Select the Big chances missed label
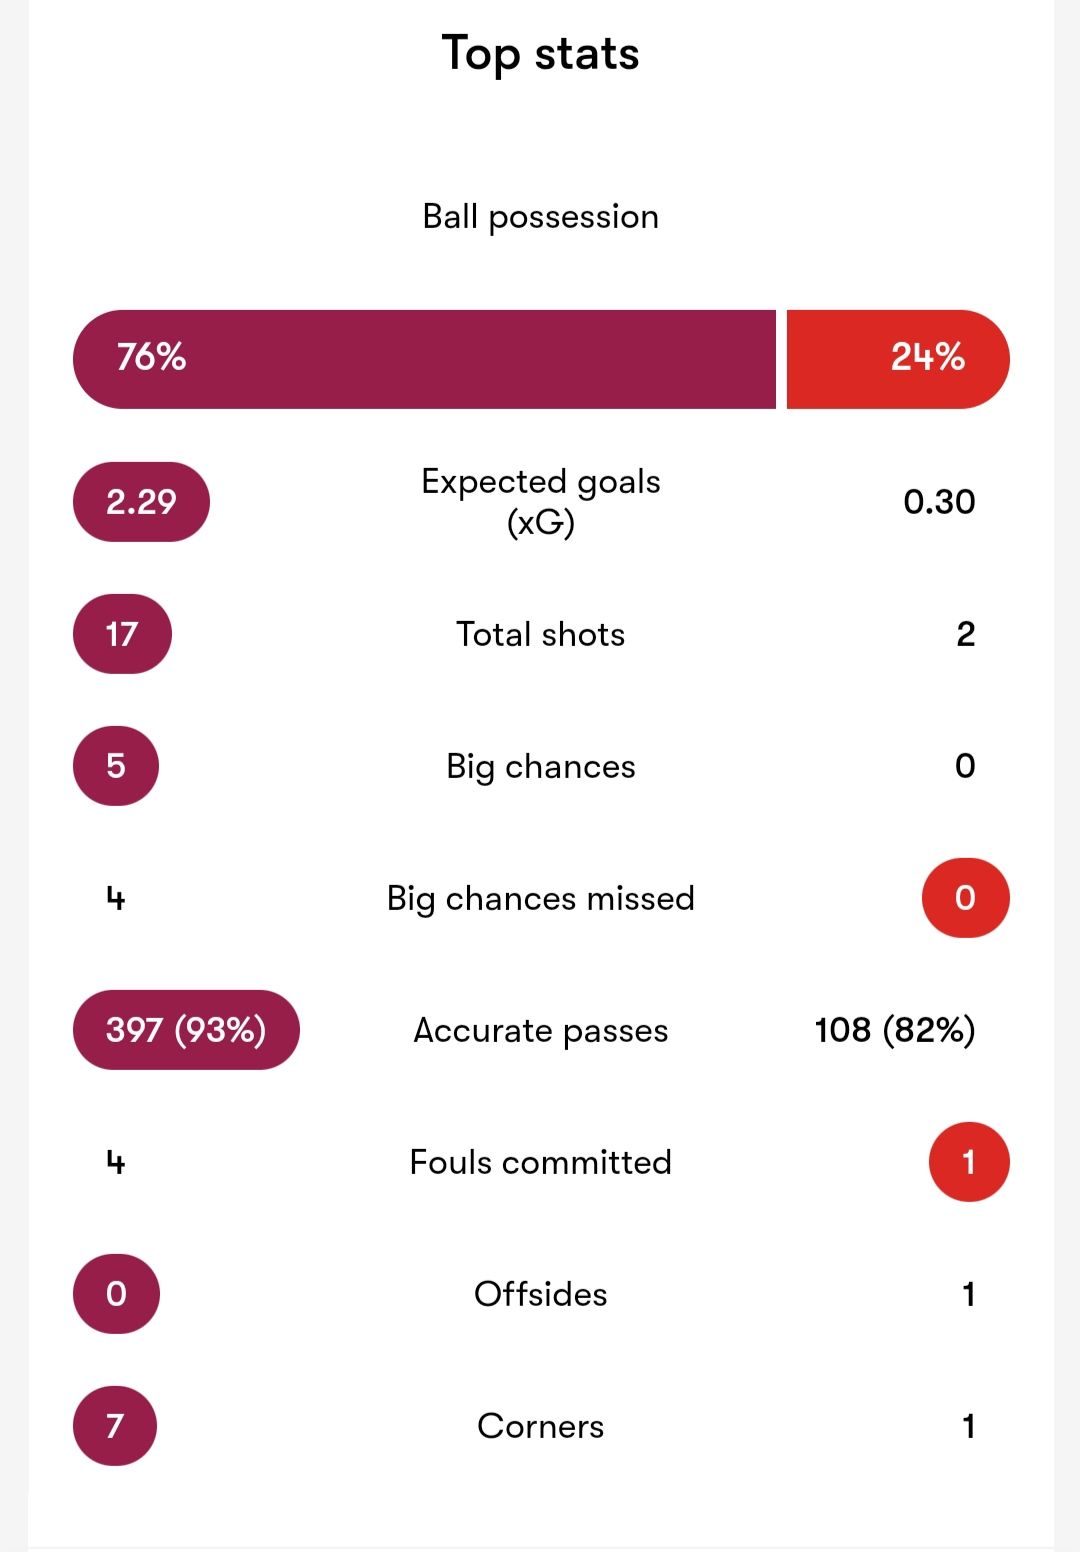 (541, 898)
